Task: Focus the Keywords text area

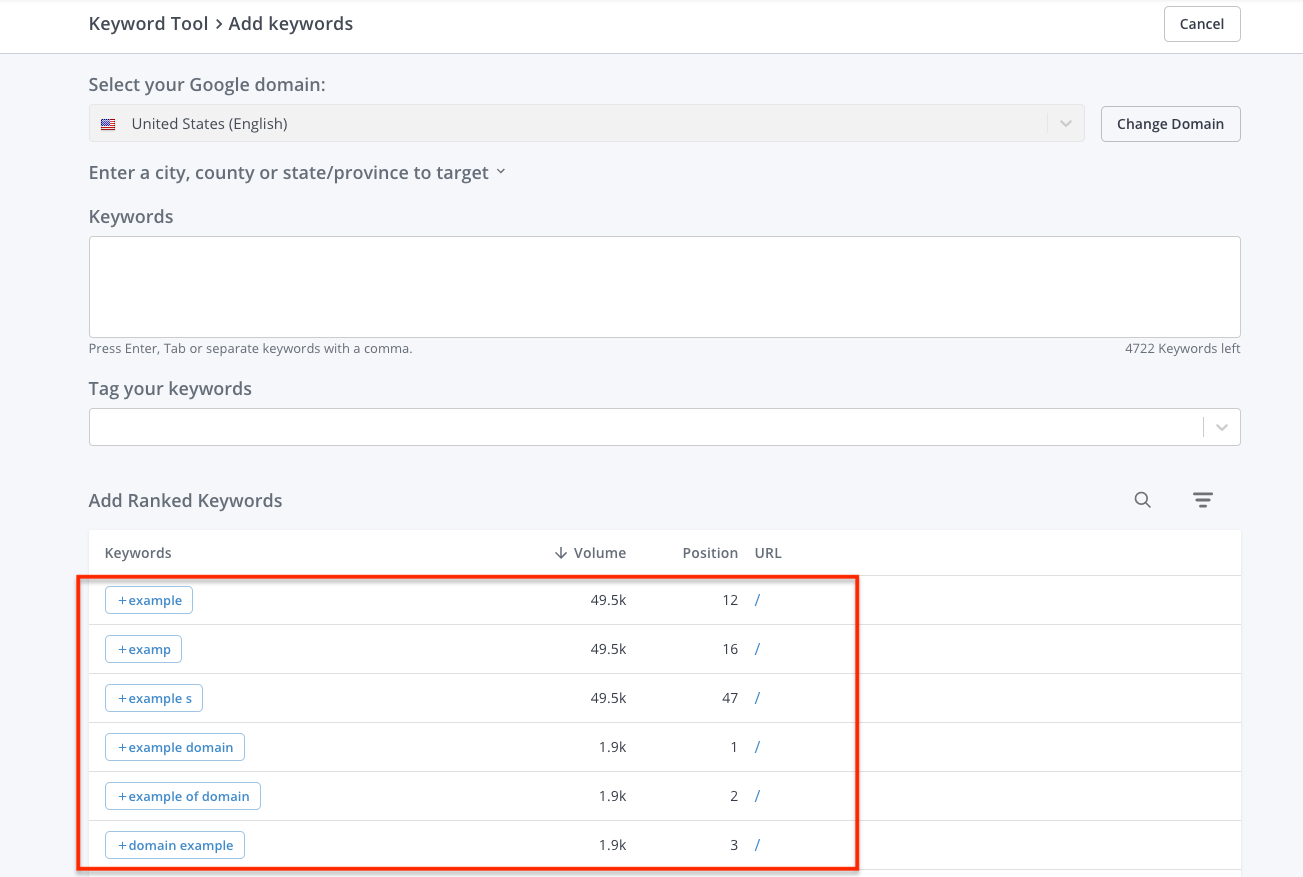Action: [x=664, y=287]
